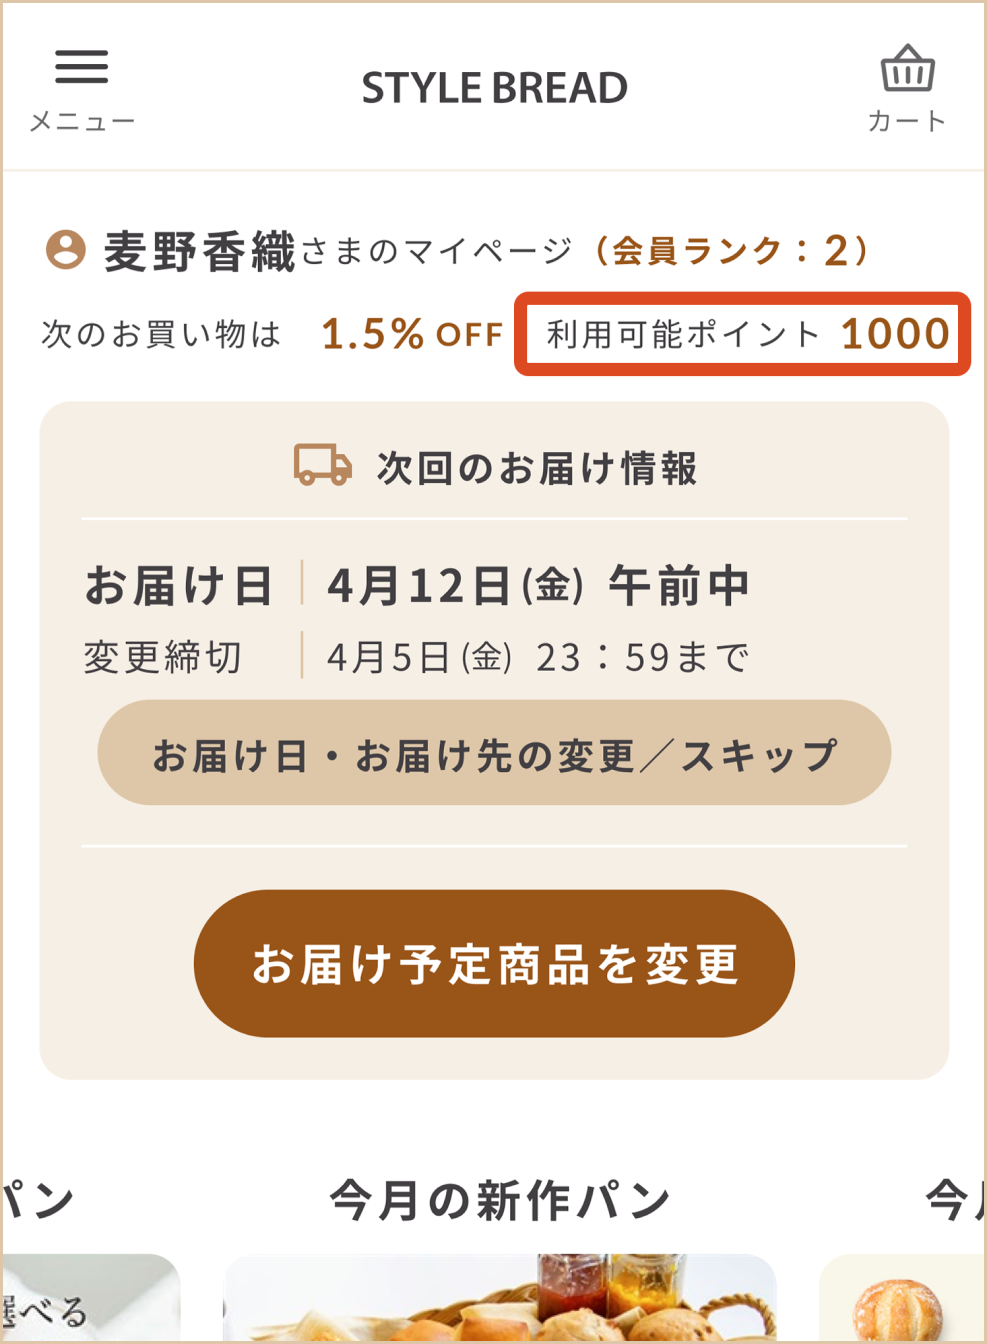Tap the メニュー label
987x1344 pixels.
(81, 122)
